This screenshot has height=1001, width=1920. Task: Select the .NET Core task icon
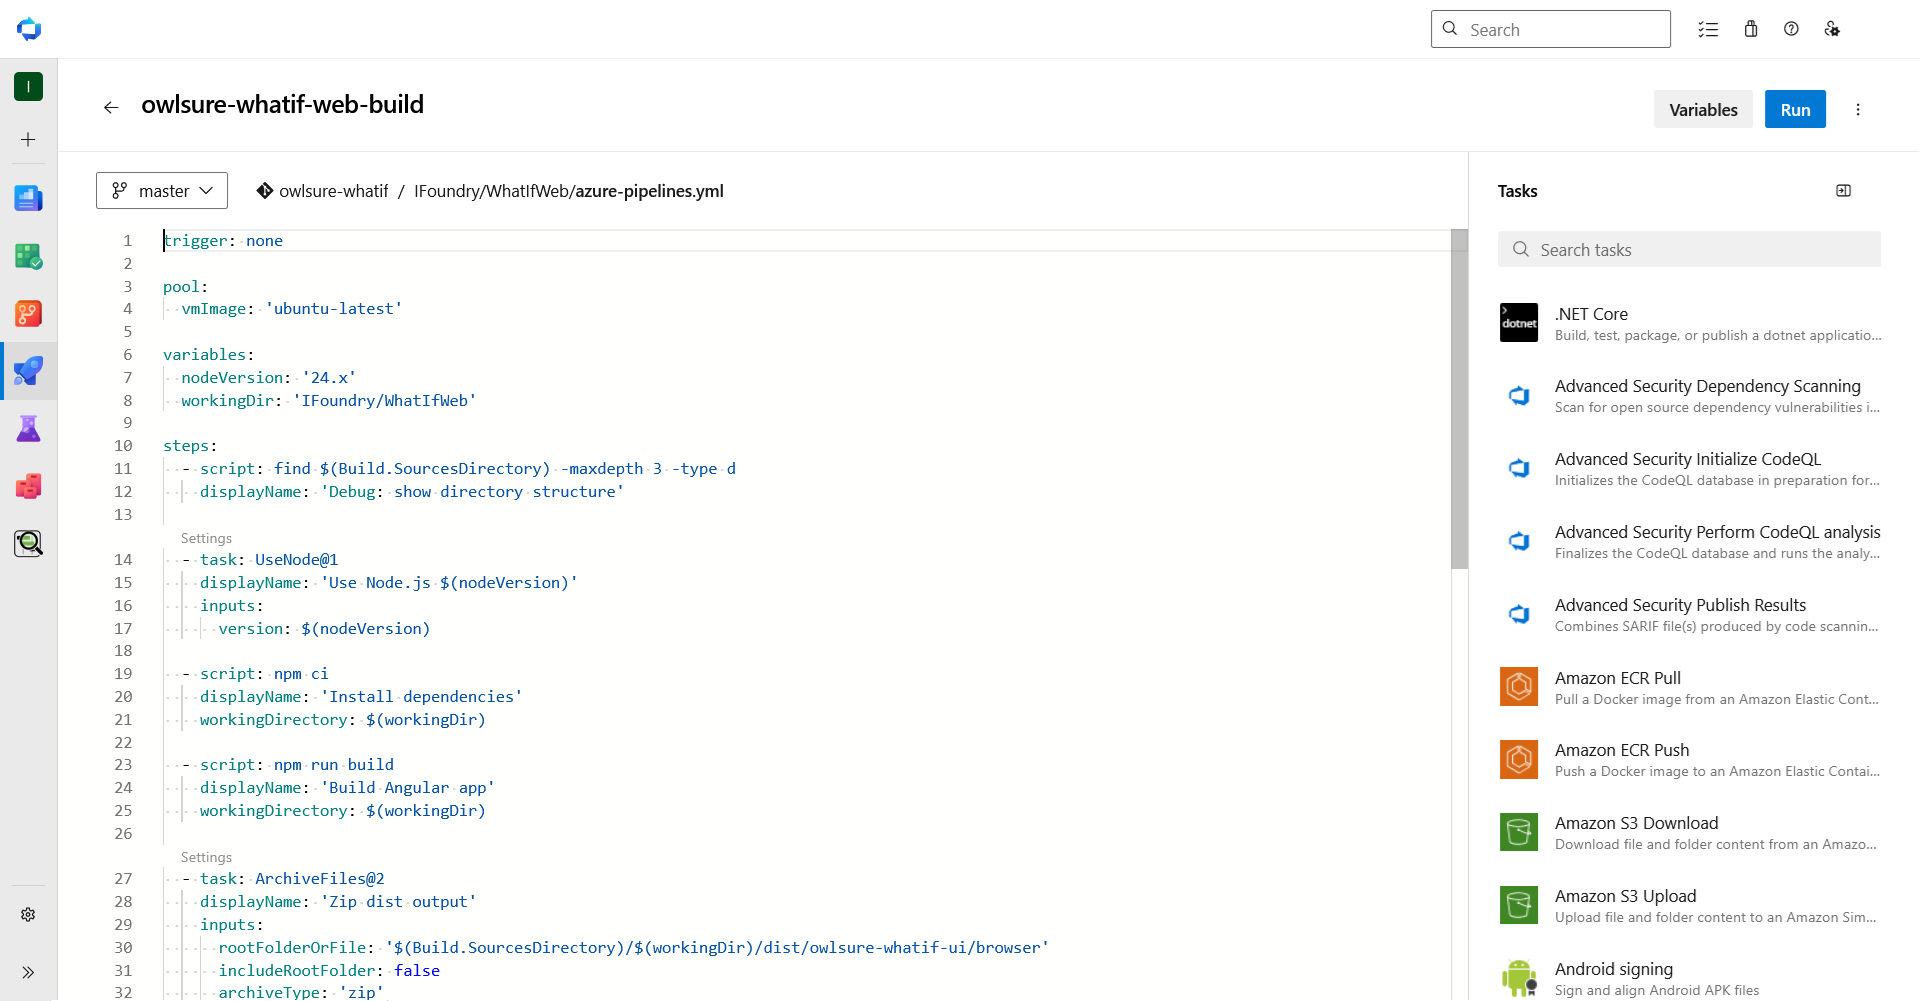point(1519,322)
